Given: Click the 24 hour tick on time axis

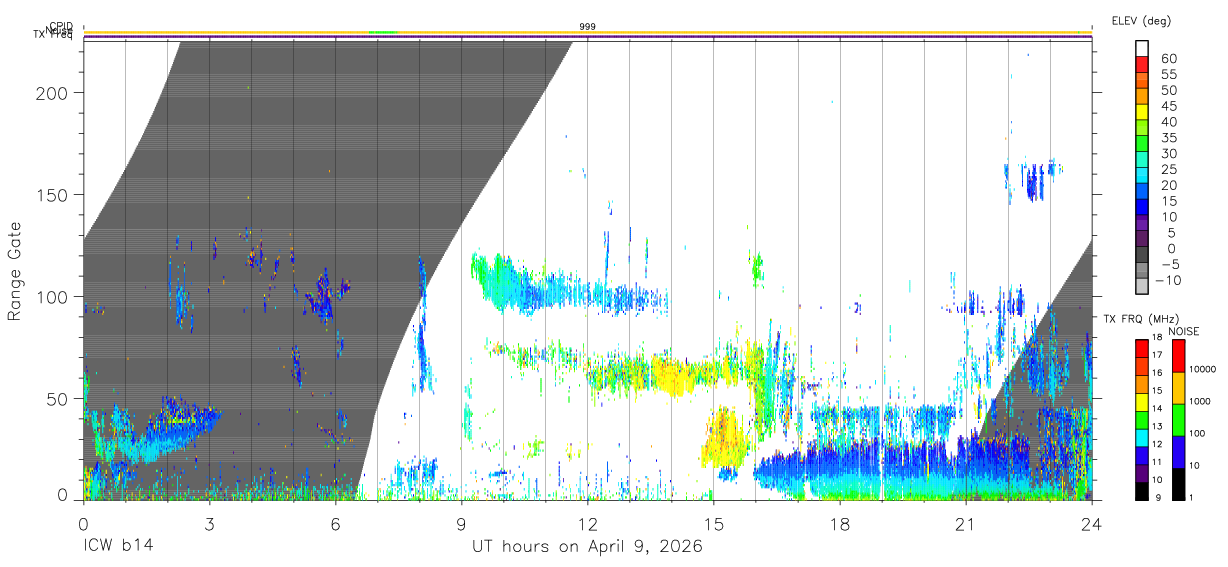Looking at the screenshot, I should pos(1092,522).
